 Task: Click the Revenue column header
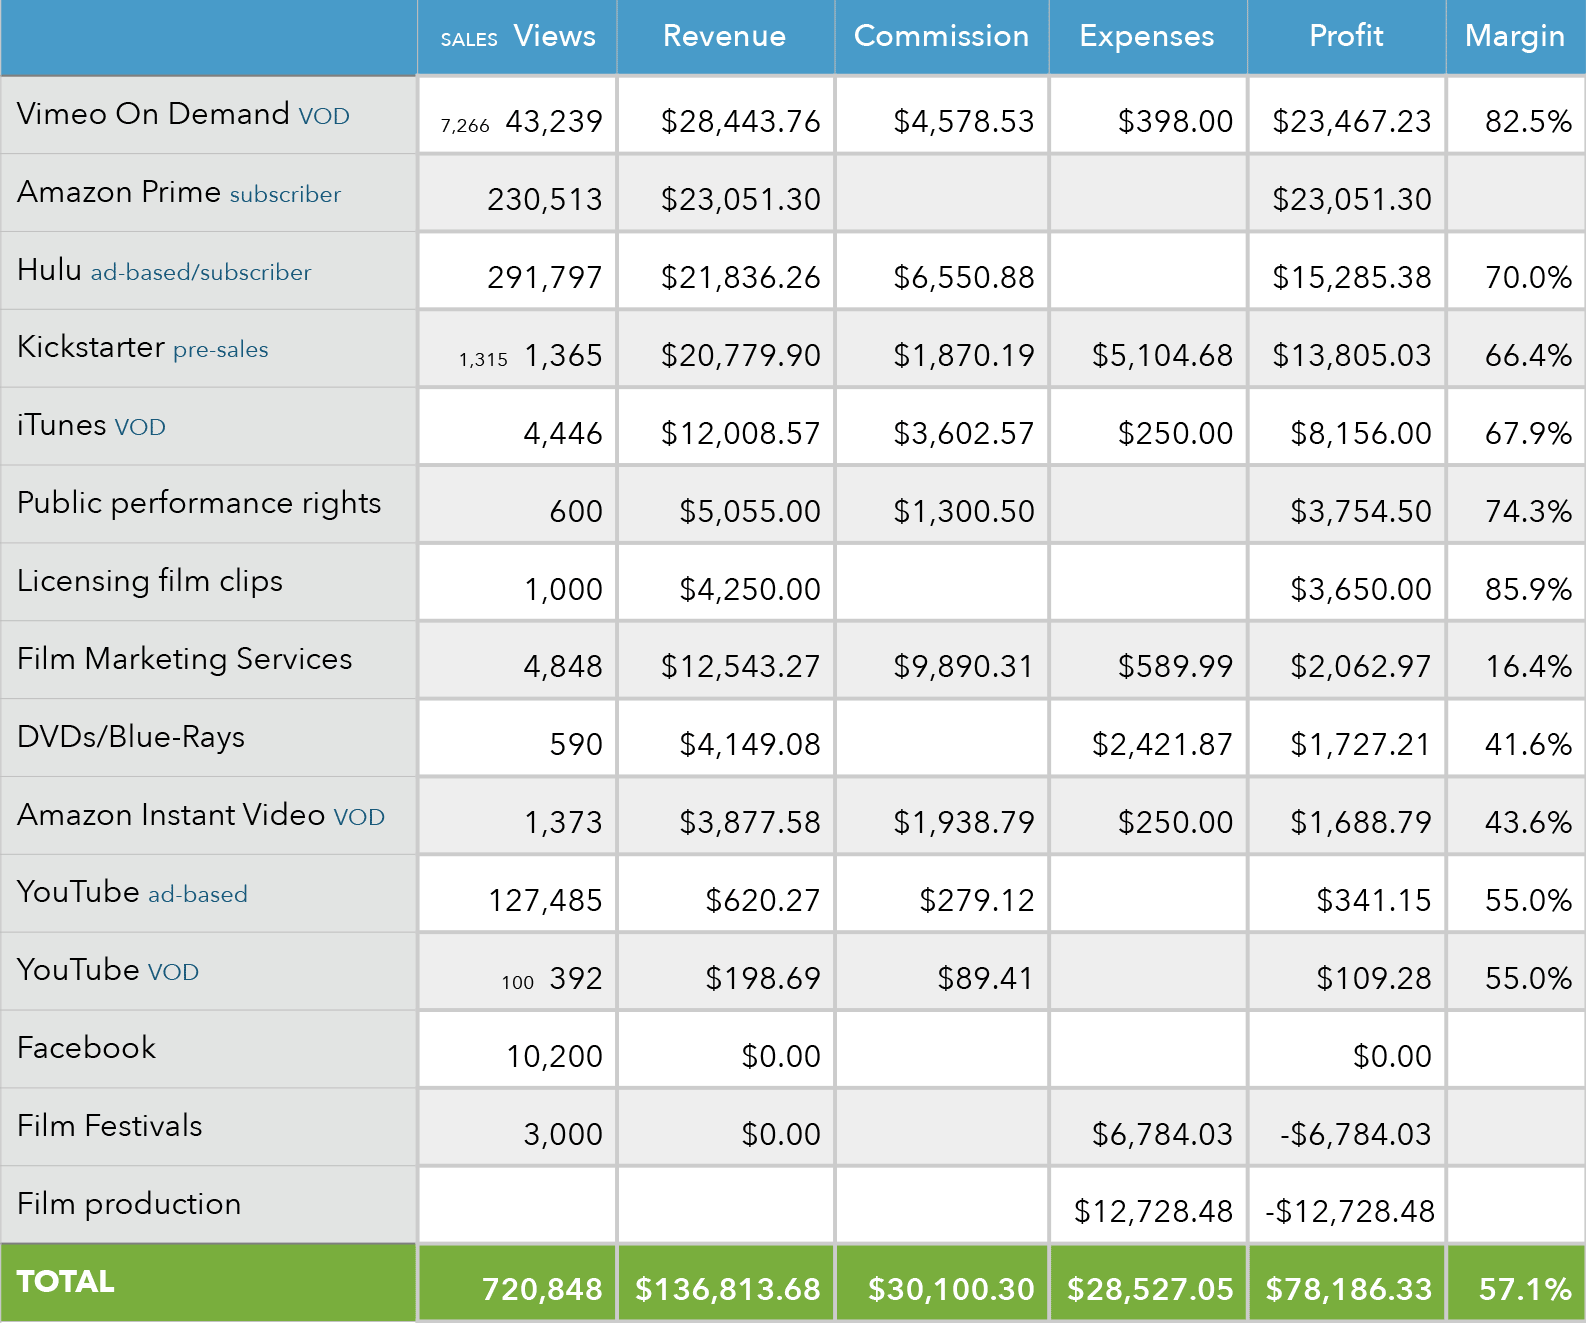725,37
